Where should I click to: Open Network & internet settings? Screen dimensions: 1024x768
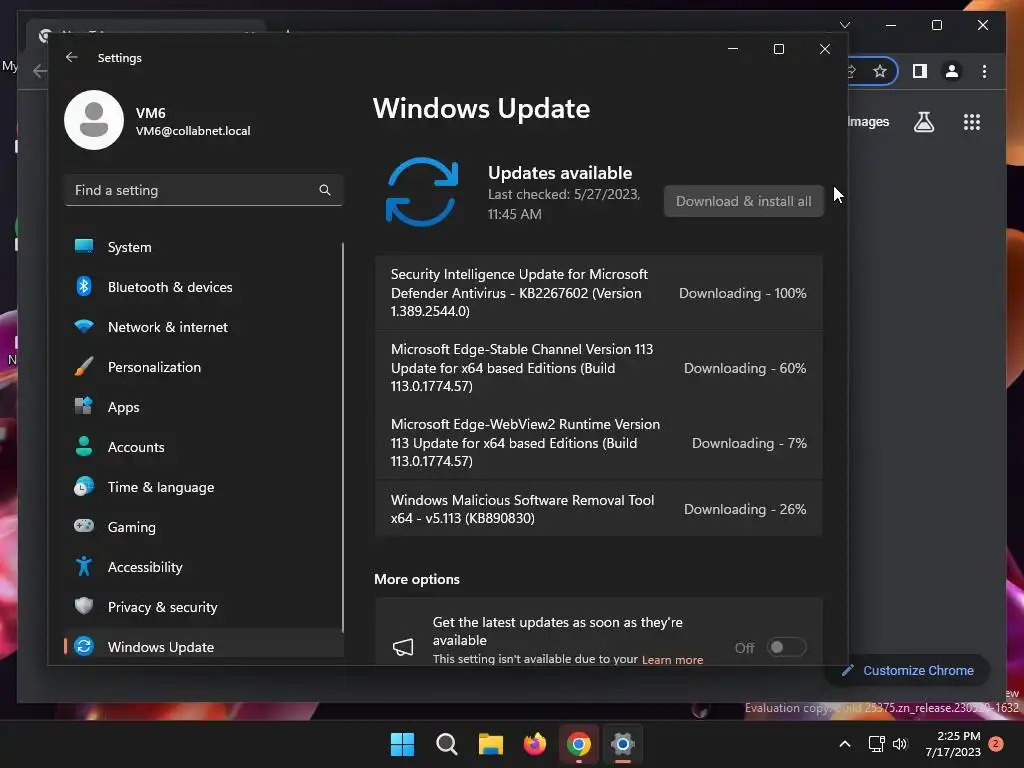point(203,327)
